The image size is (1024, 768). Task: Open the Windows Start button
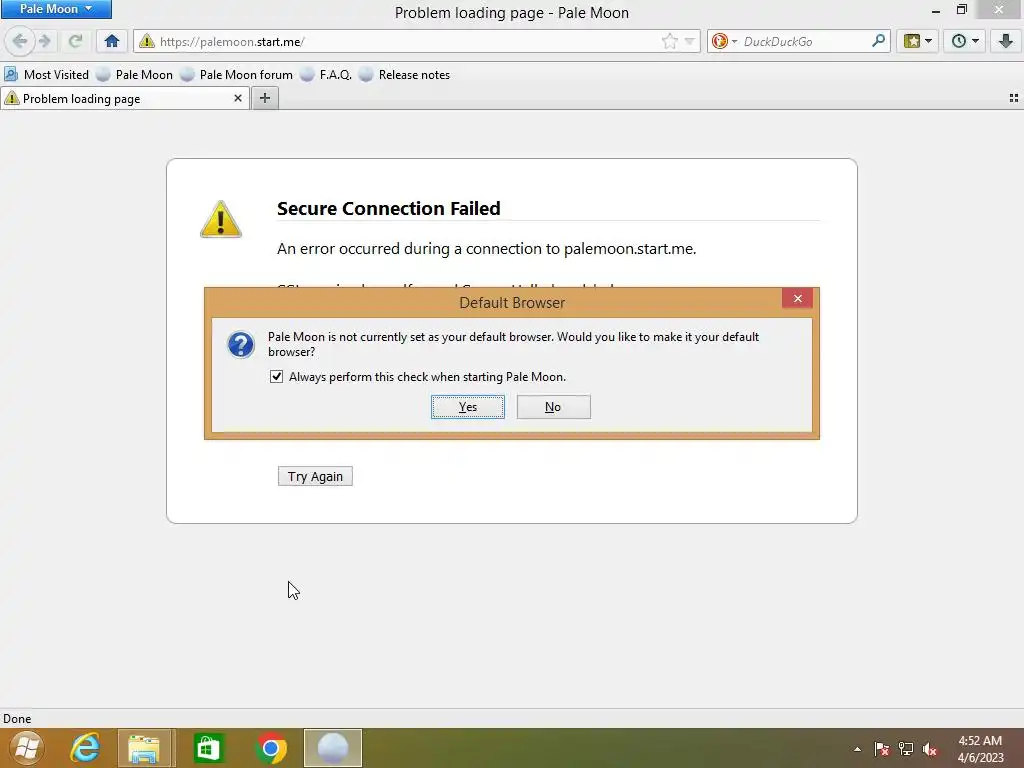[27, 748]
